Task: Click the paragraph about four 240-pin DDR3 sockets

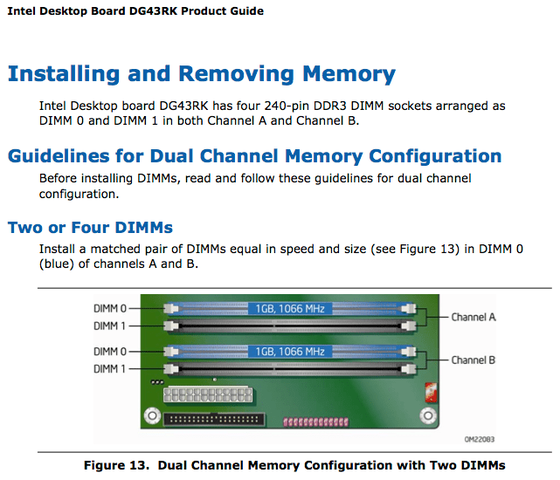Action: coord(272,113)
